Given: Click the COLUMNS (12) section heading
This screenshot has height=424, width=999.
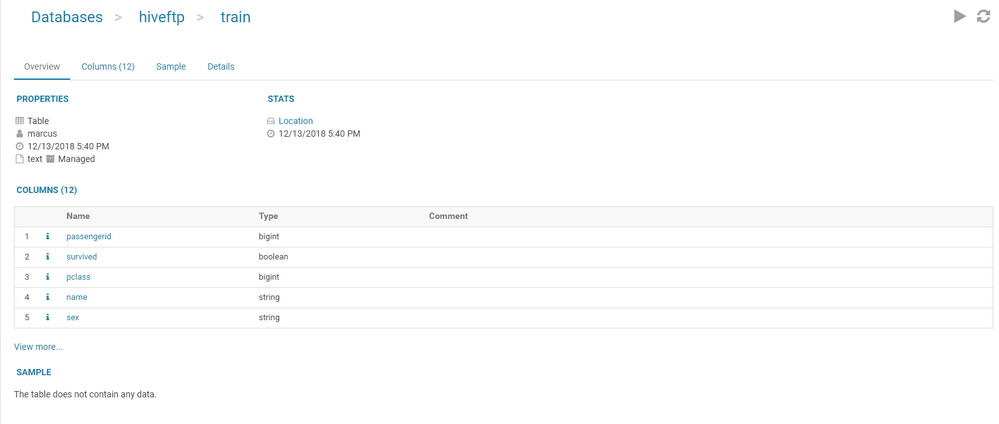Looking at the screenshot, I should tap(47, 190).
